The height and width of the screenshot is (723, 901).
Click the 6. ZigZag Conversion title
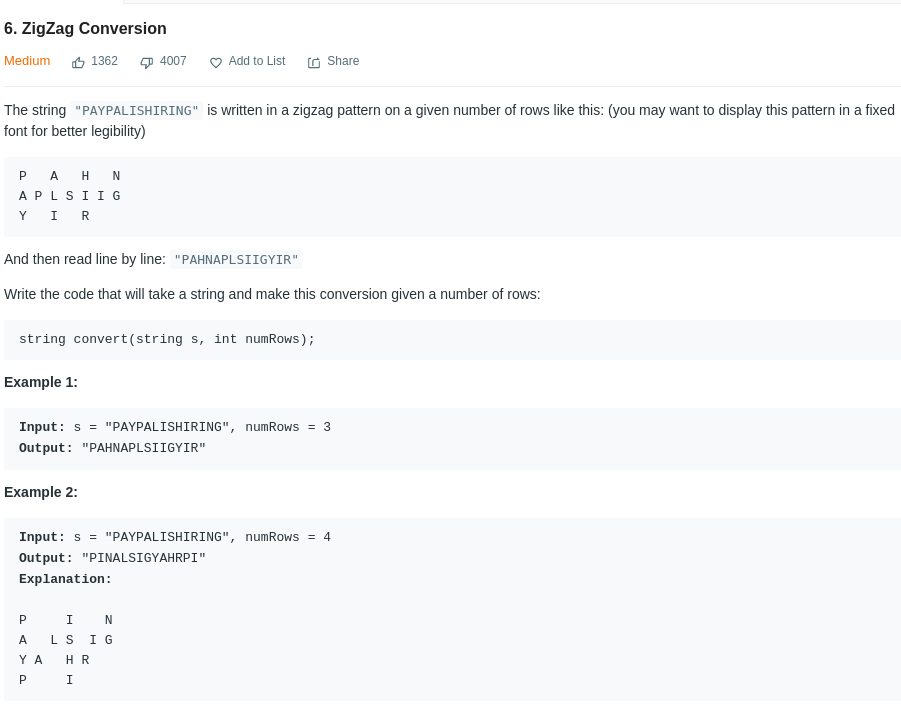click(85, 29)
